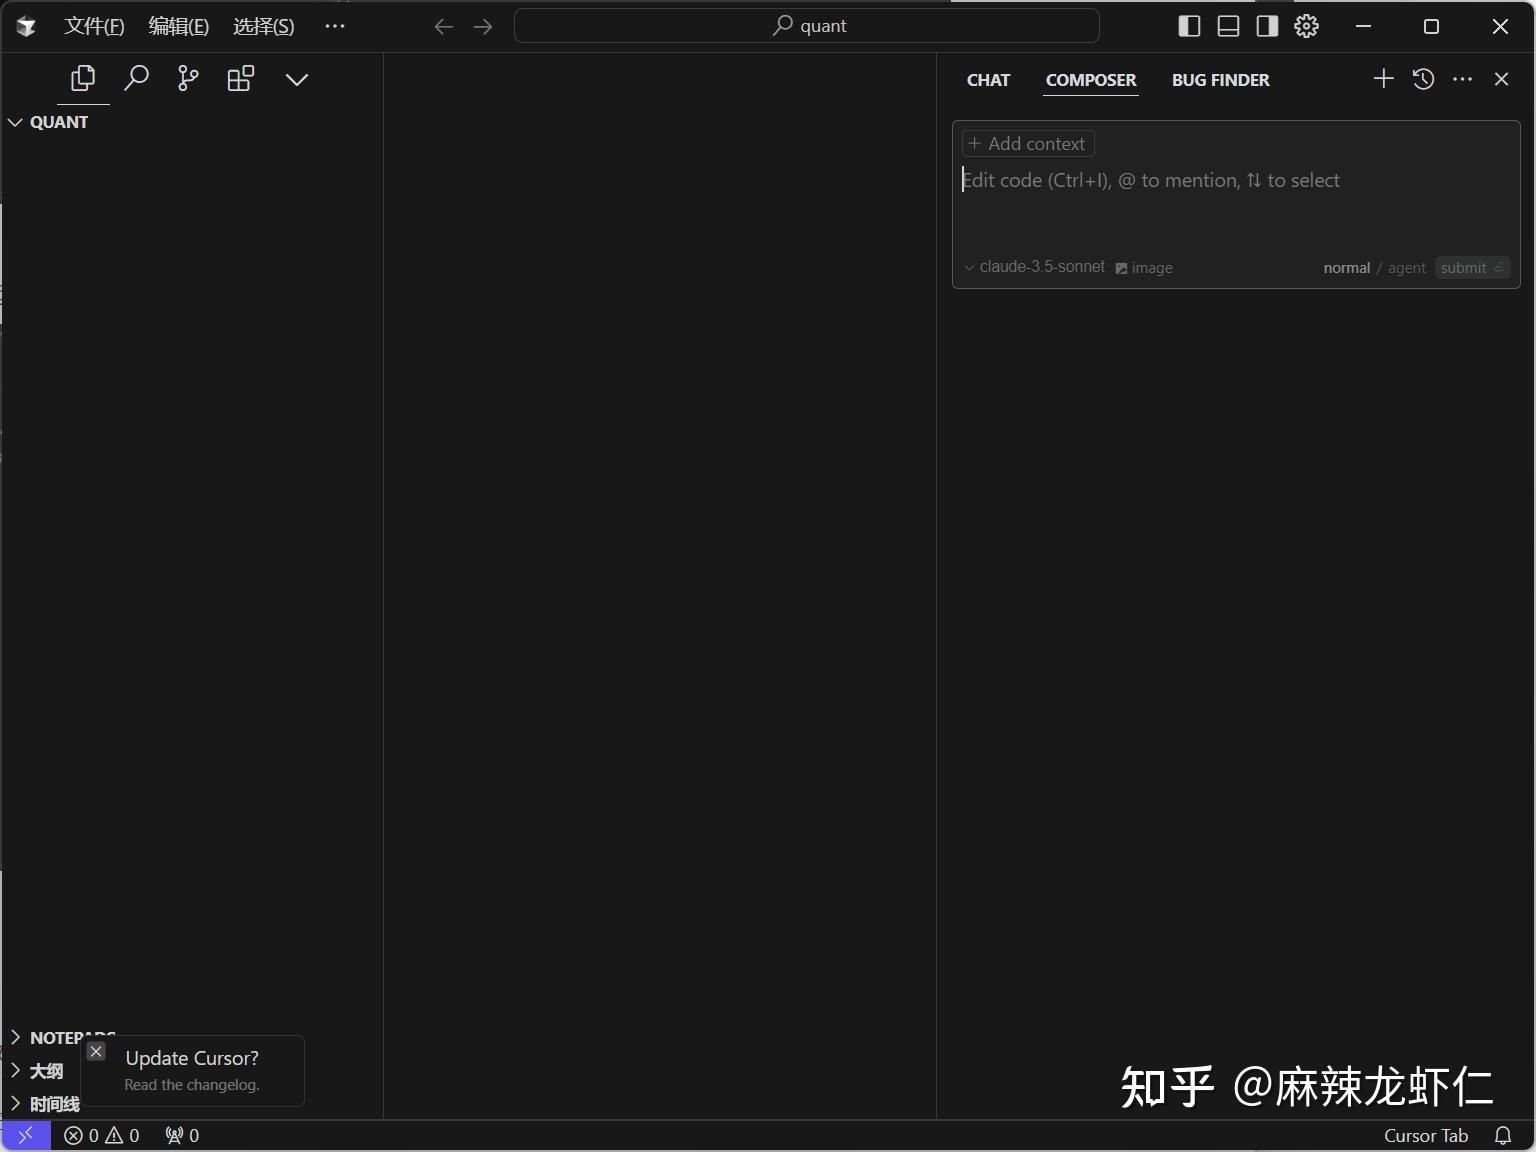The image size is (1536, 1152).
Task: Open composer panel more actions ellipsis
Action: 1462,79
